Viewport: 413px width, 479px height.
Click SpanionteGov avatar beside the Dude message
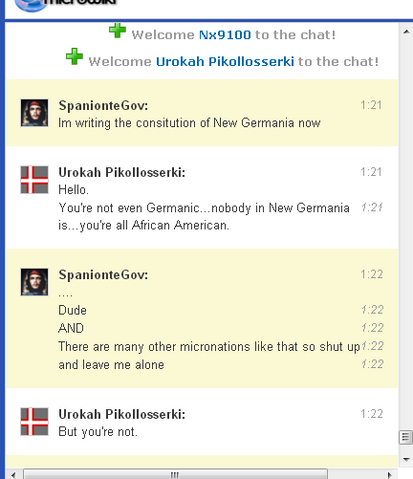click(34, 282)
